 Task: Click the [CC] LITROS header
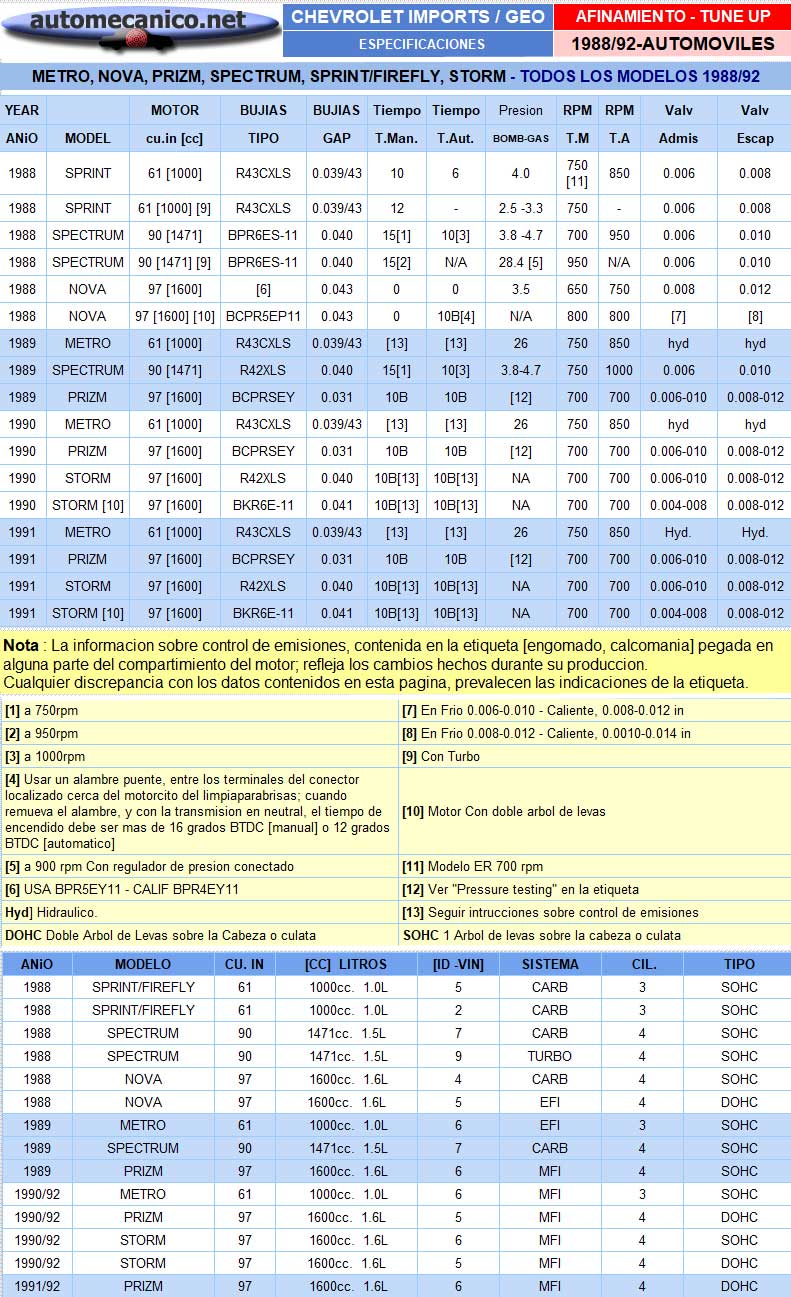346,964
